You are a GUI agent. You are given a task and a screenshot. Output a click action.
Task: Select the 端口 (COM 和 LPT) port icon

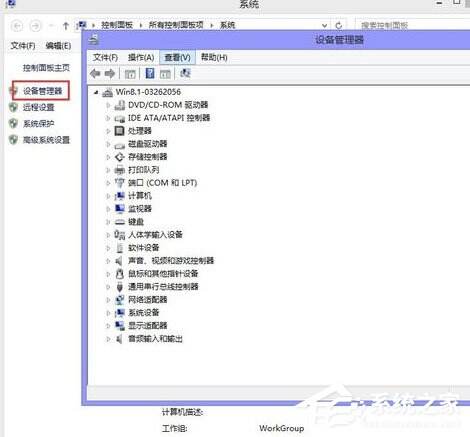tap(119, 183)
